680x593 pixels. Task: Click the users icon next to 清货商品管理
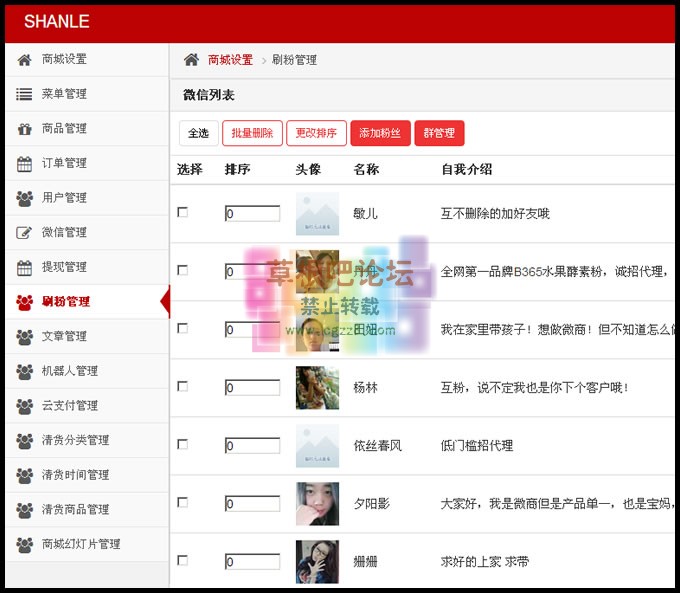24,510
